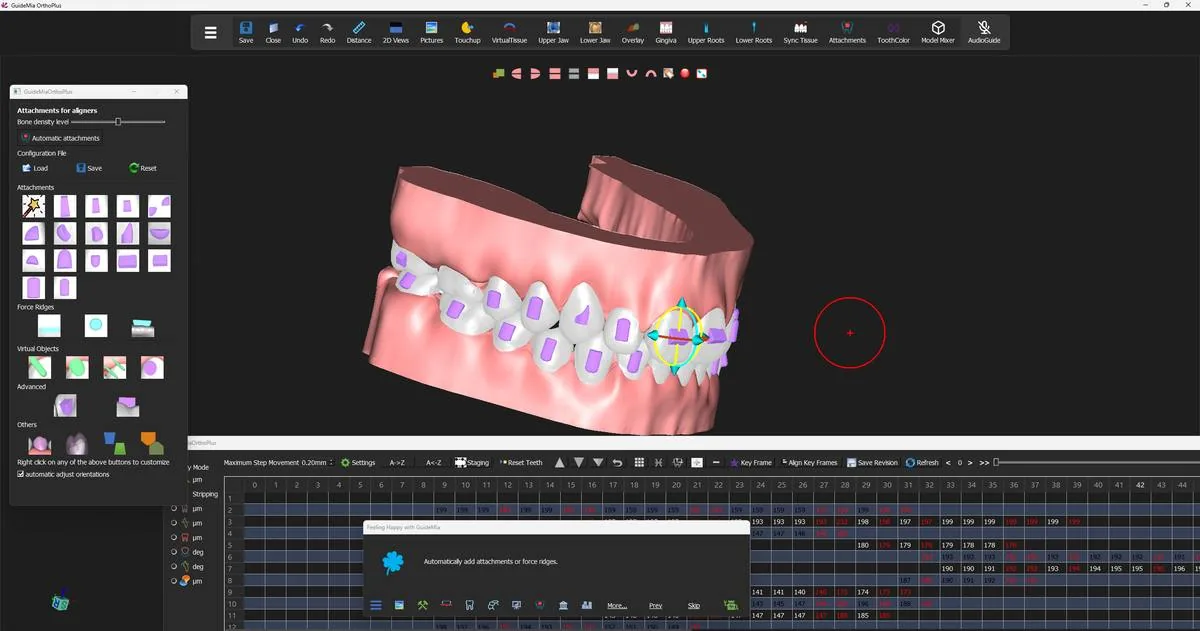Click the Automatic attachments button
The height and width of the screenshot is (631, 1200).
click(60, 138)
